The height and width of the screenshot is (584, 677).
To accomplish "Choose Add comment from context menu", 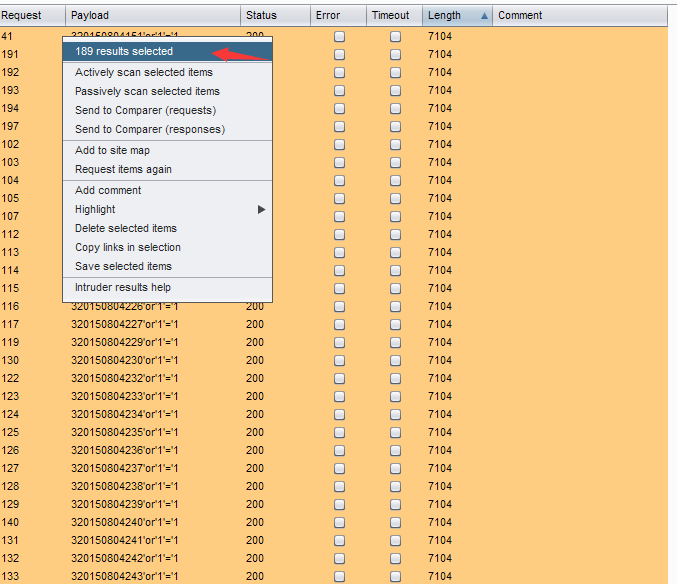I will tap(168, 190).
